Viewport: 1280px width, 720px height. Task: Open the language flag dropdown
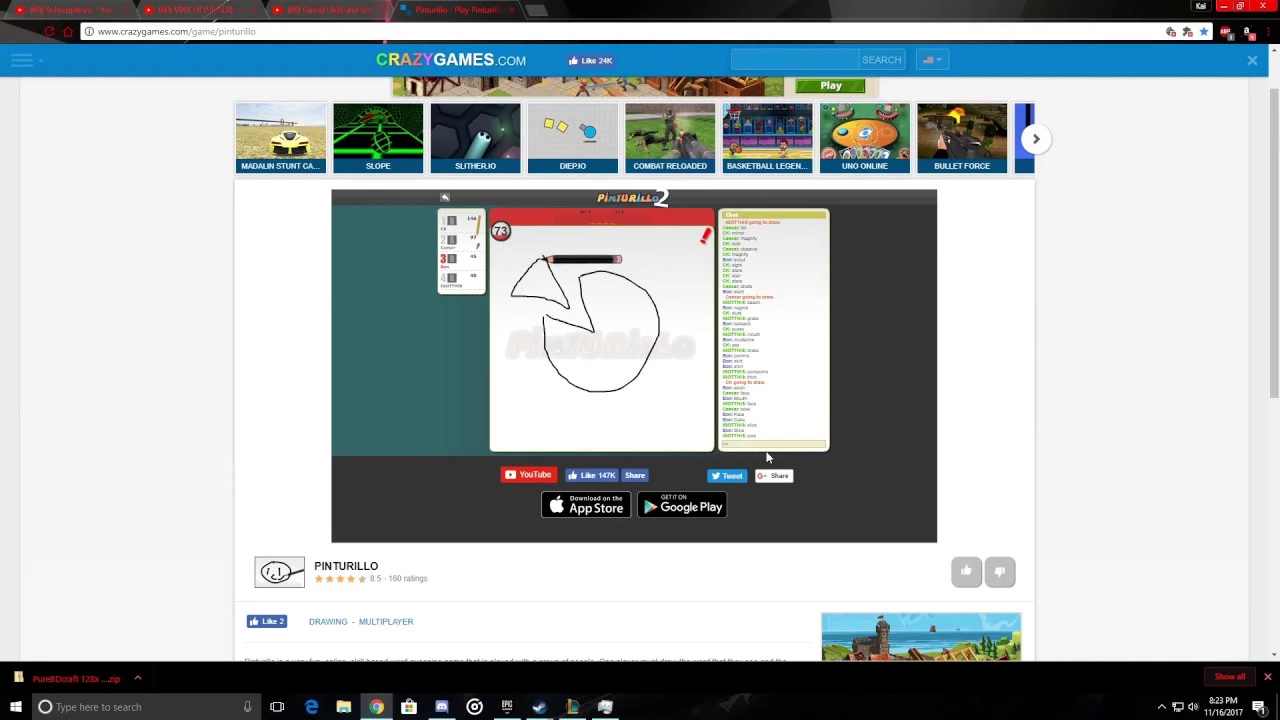pyautogui.click(x=932, y=60)
